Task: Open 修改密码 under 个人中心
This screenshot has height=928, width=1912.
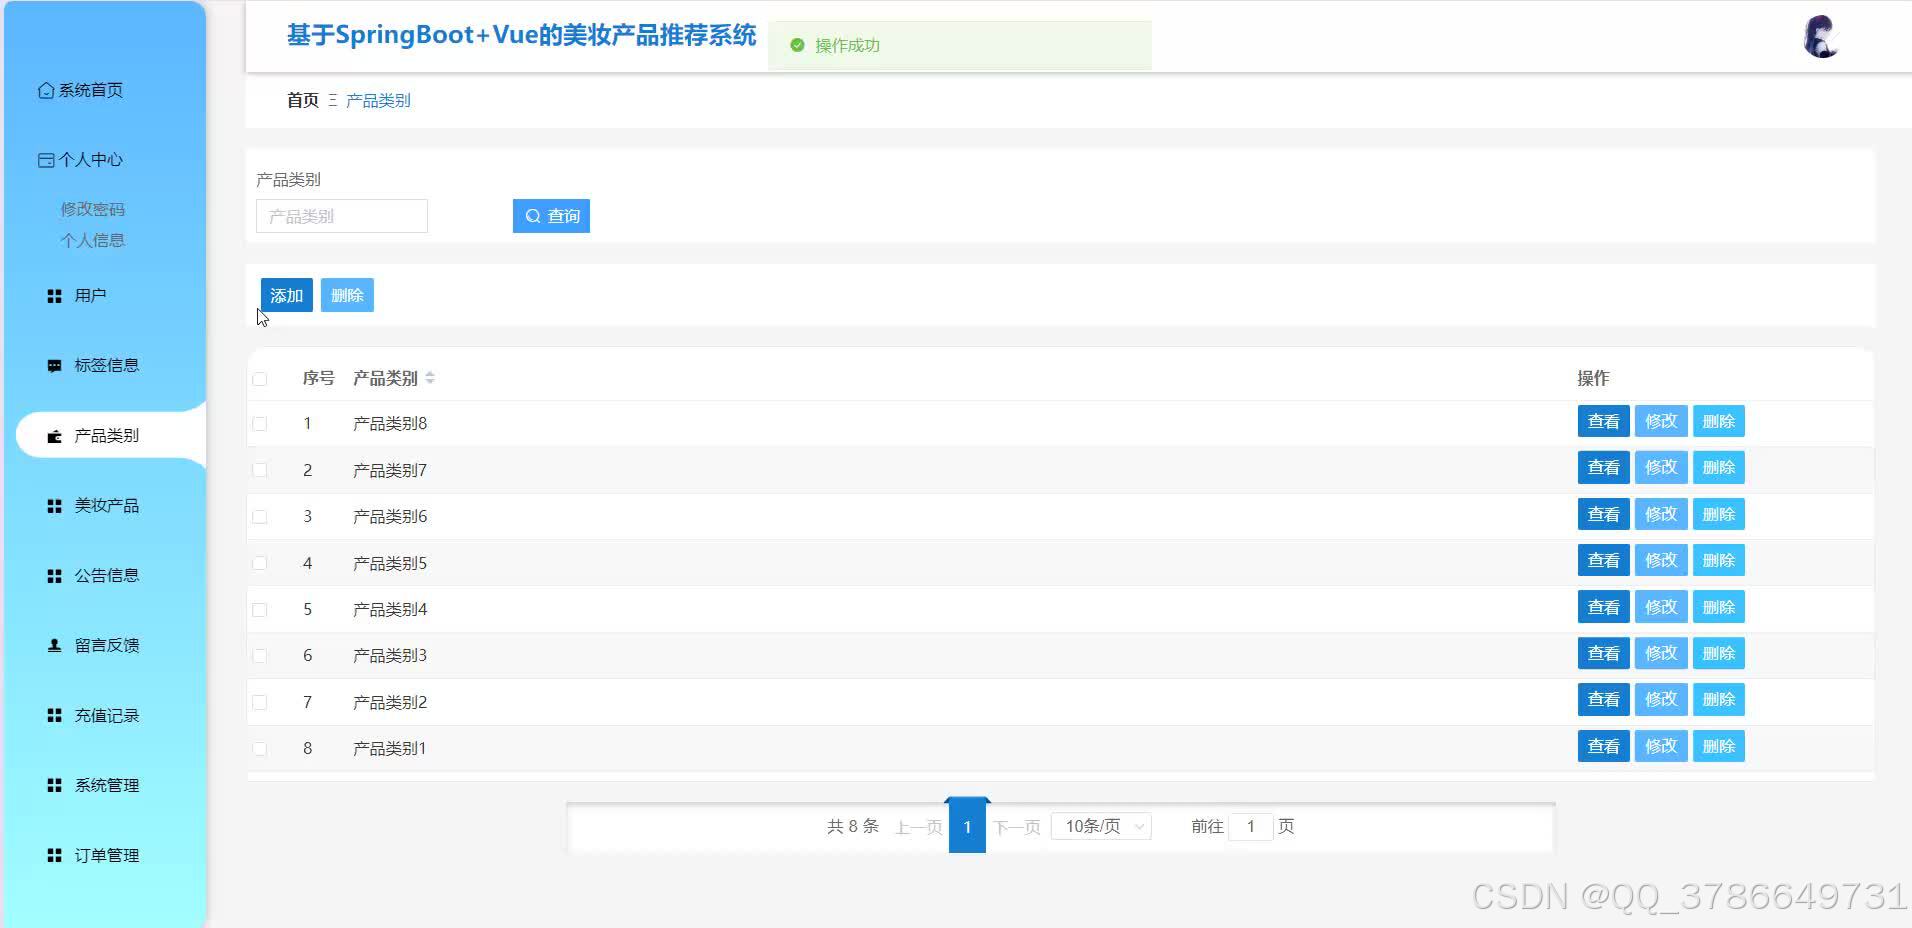Action: (92, 209)
